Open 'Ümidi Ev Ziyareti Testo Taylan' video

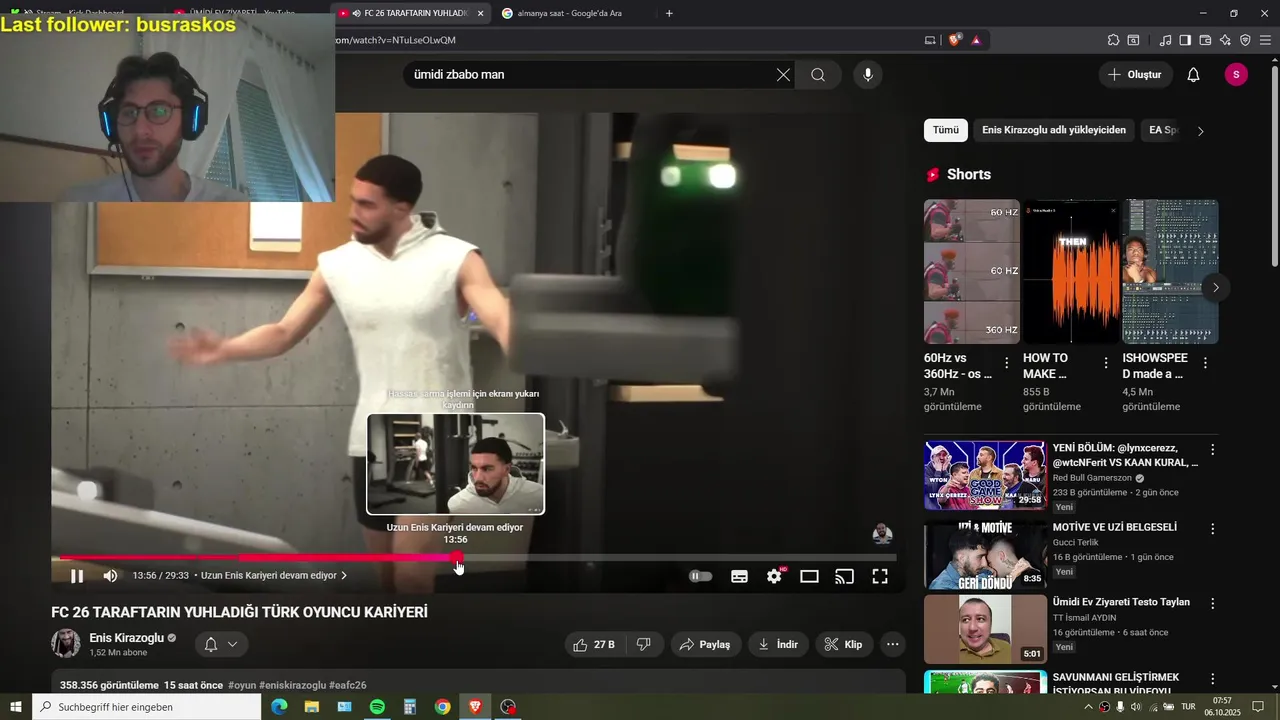pos(1121,602)
